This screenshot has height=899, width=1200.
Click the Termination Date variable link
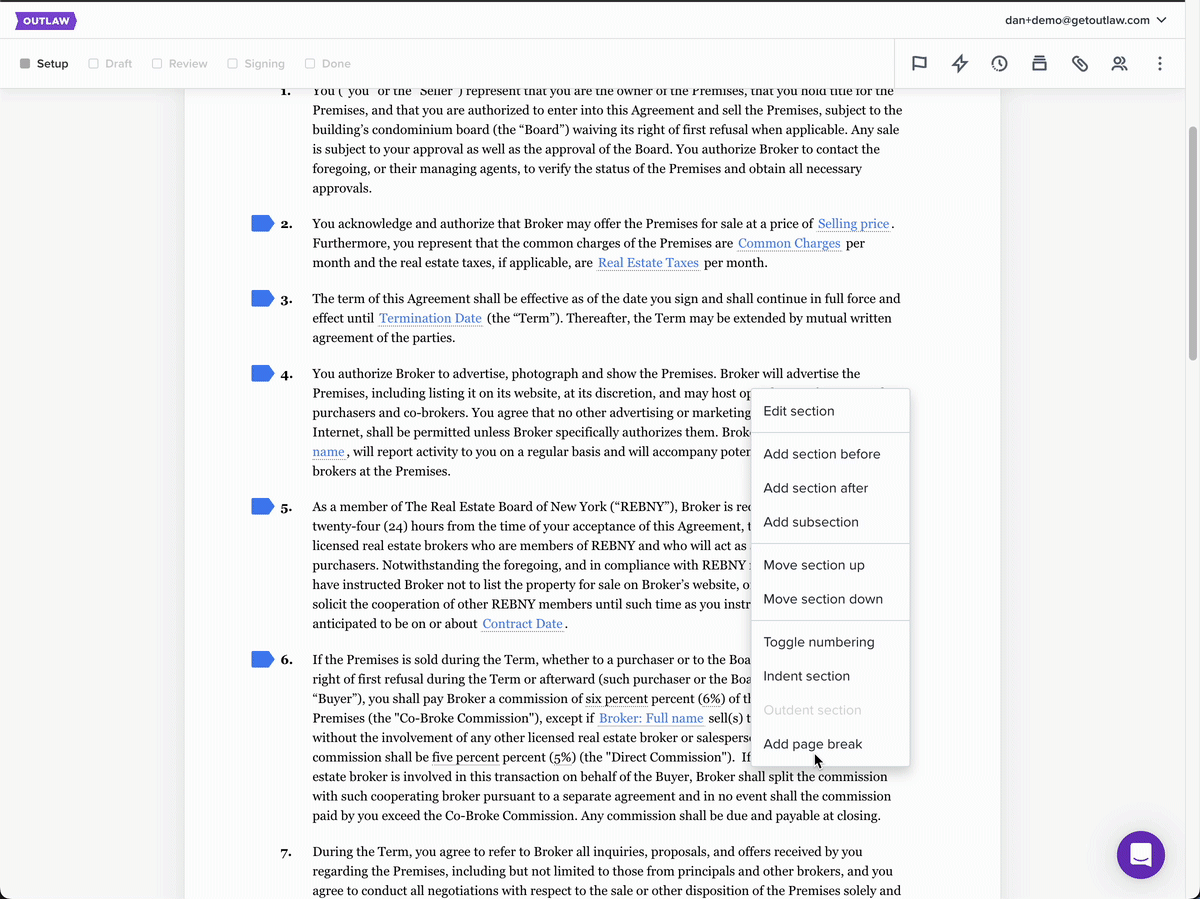pos(430,319)
